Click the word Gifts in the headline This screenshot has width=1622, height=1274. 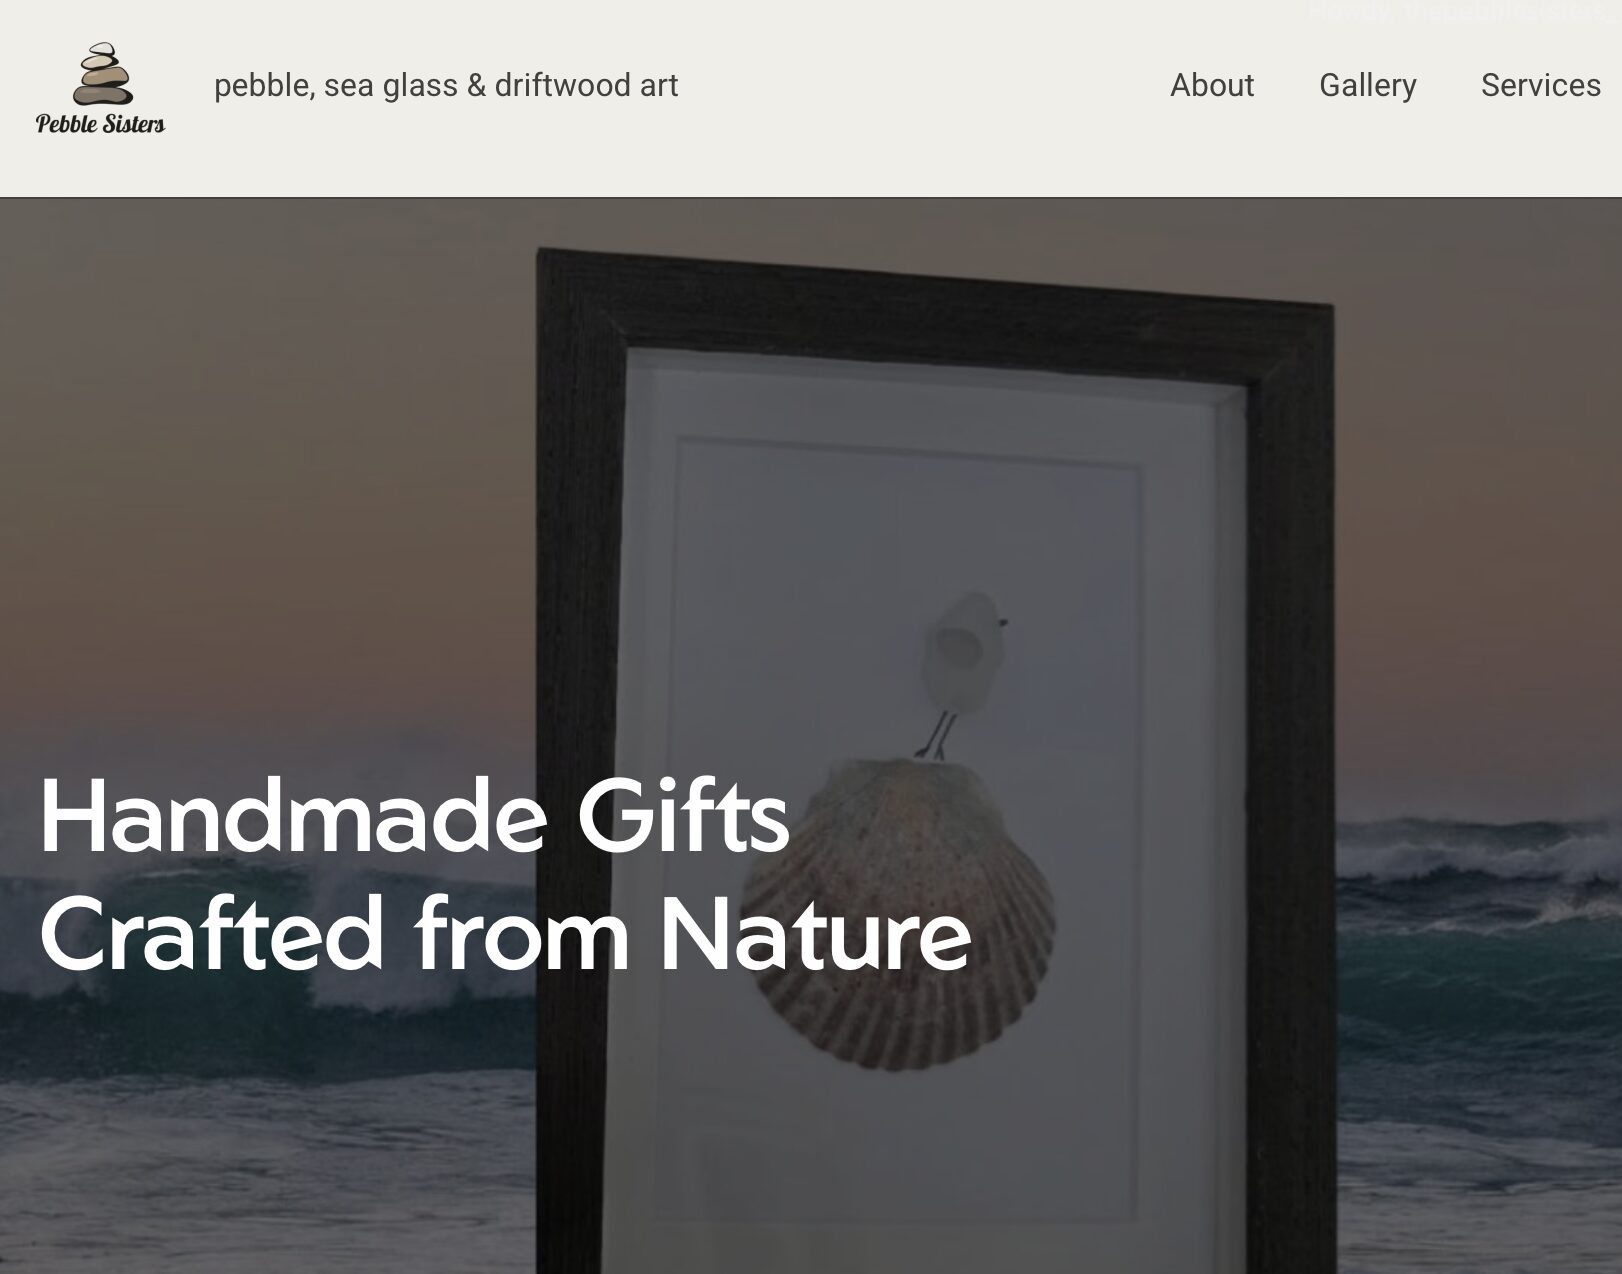pos(683,816)
